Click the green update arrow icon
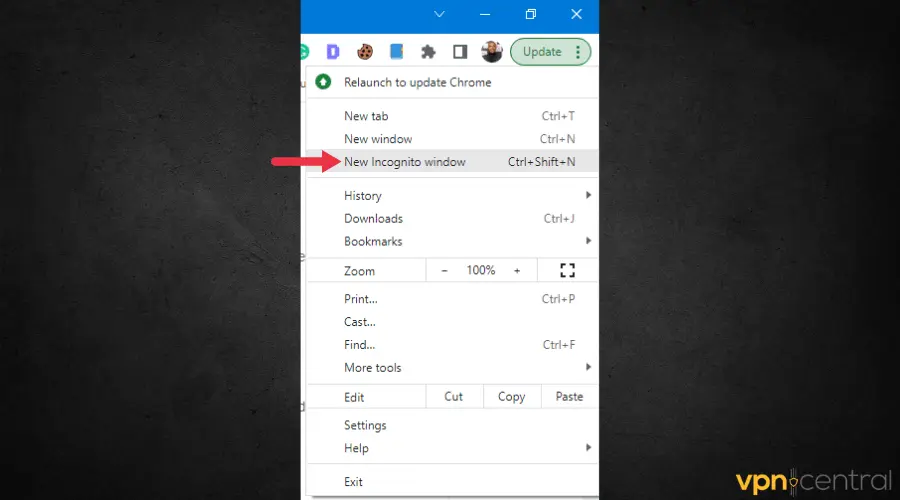The width and height of the screenshot is (900, 500). click(324, 82)
